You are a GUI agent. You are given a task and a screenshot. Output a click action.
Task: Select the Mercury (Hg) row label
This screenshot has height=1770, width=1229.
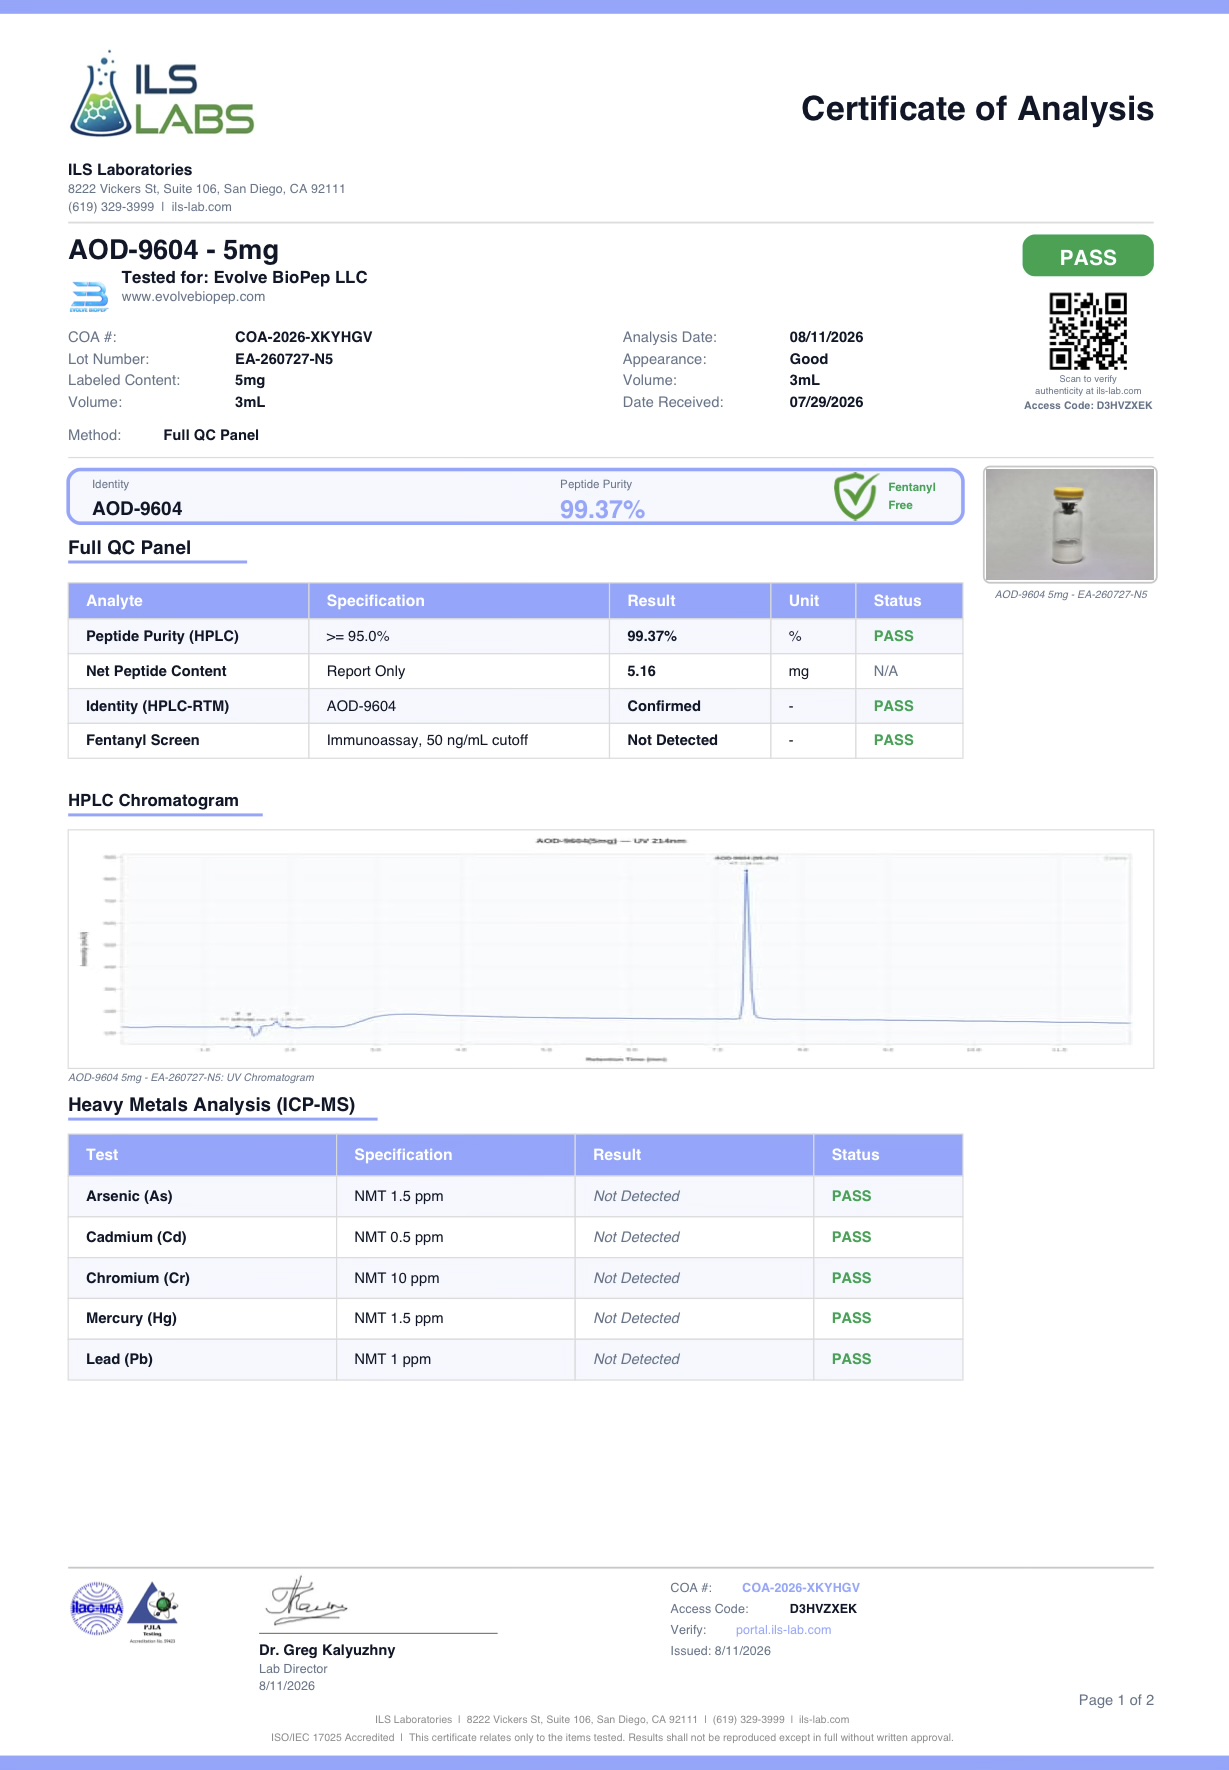(131, 1318)
